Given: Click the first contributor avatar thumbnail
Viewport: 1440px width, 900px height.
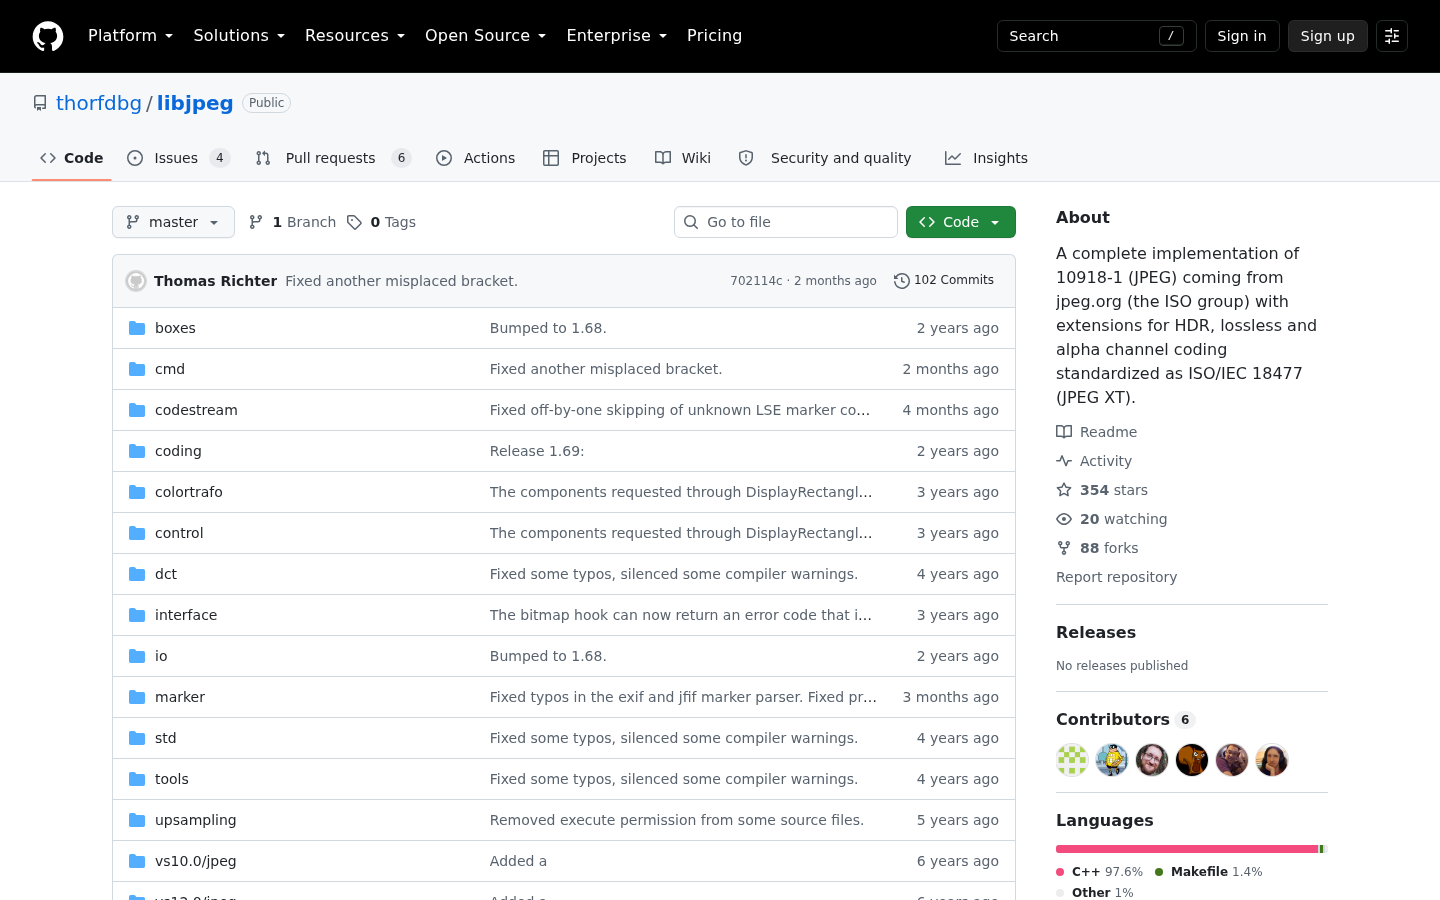Looking at the screenshot, I should click(1072, 760).
